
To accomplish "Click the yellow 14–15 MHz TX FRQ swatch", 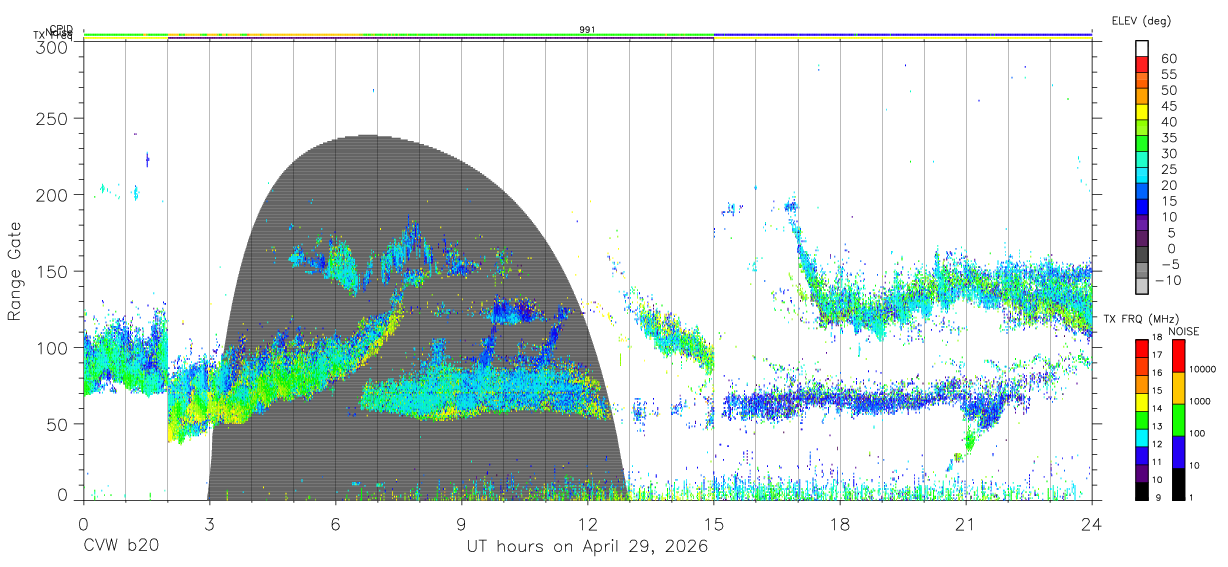I will coord(1142,402).
